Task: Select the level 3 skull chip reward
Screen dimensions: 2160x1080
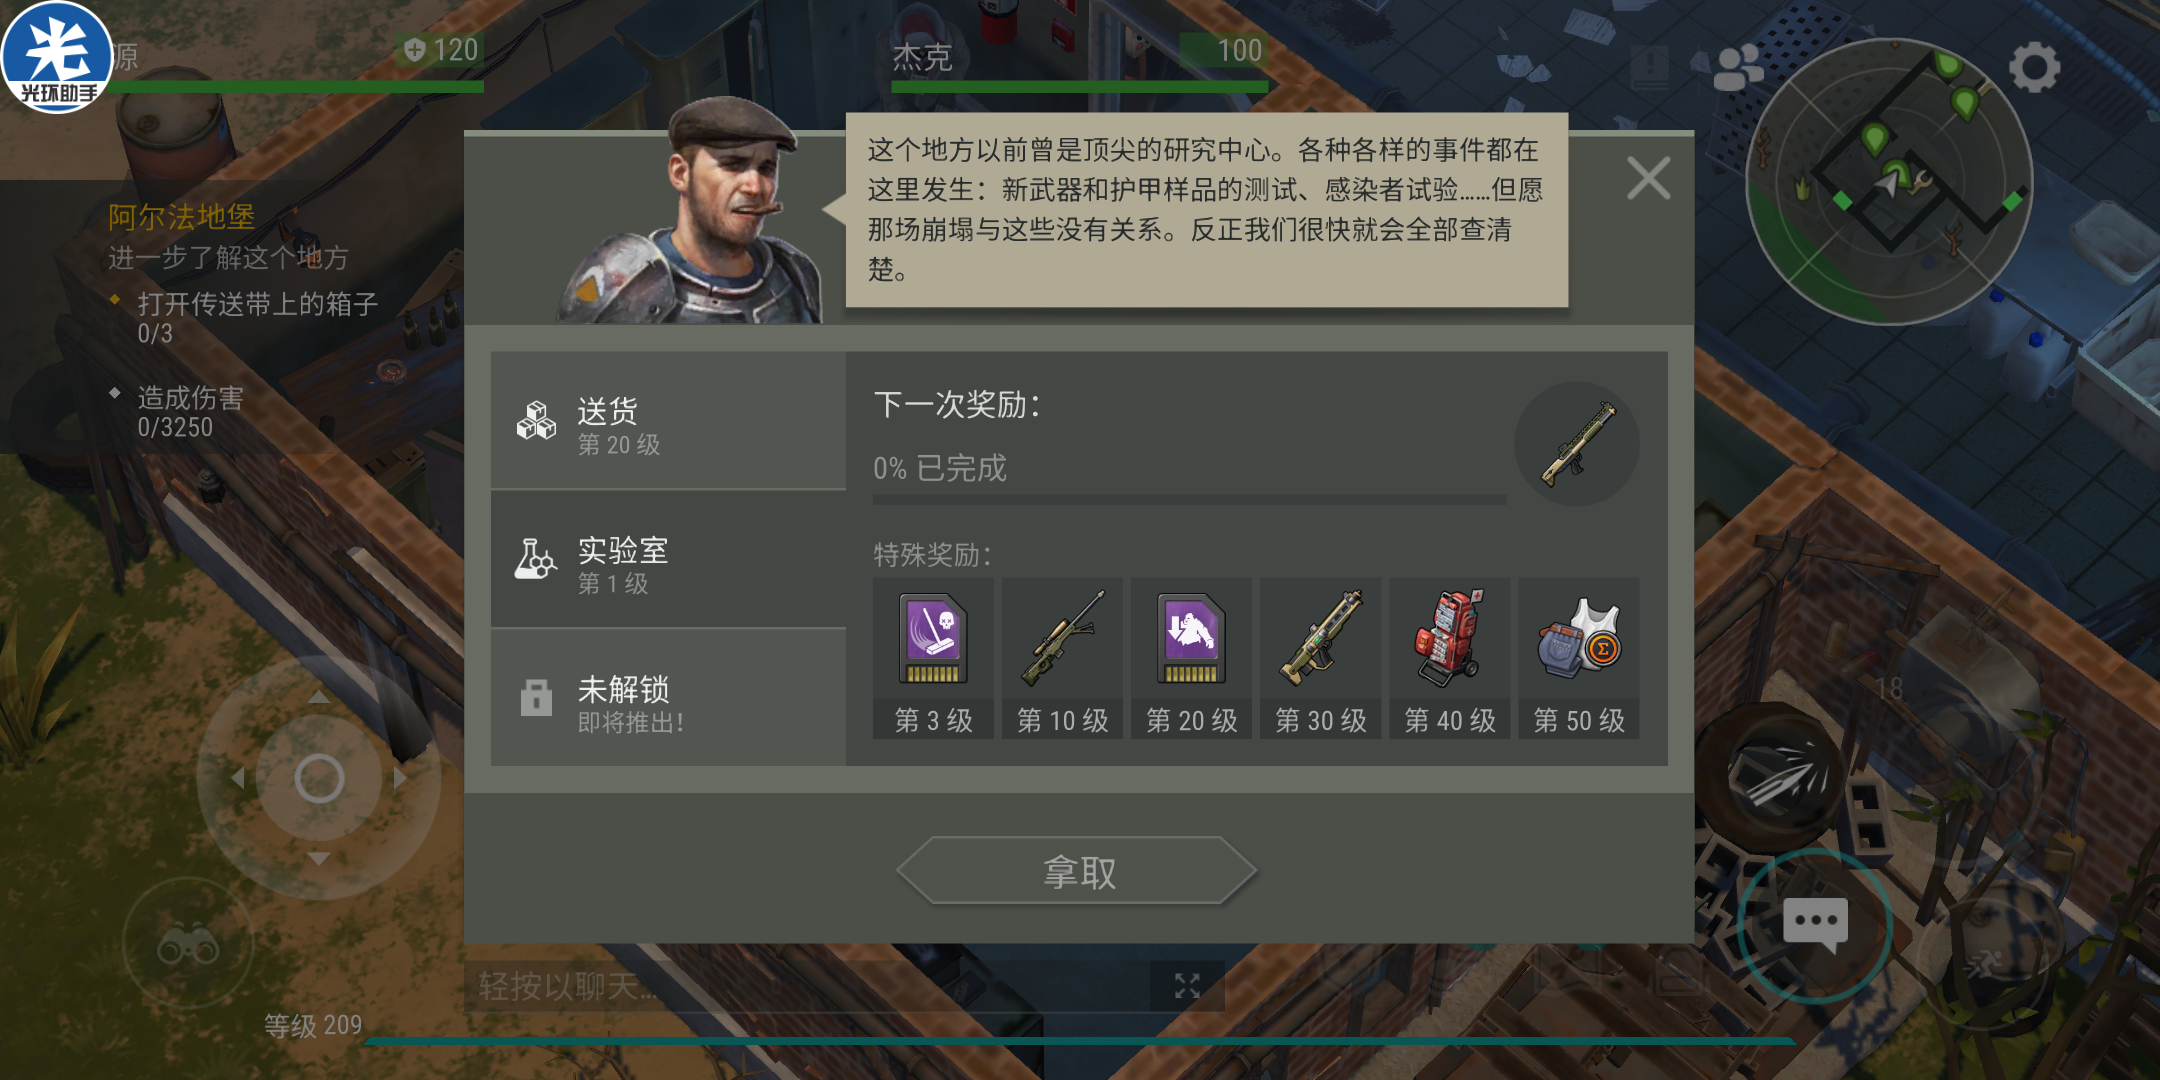Action: pyautogui.click(x=933, y=658)
